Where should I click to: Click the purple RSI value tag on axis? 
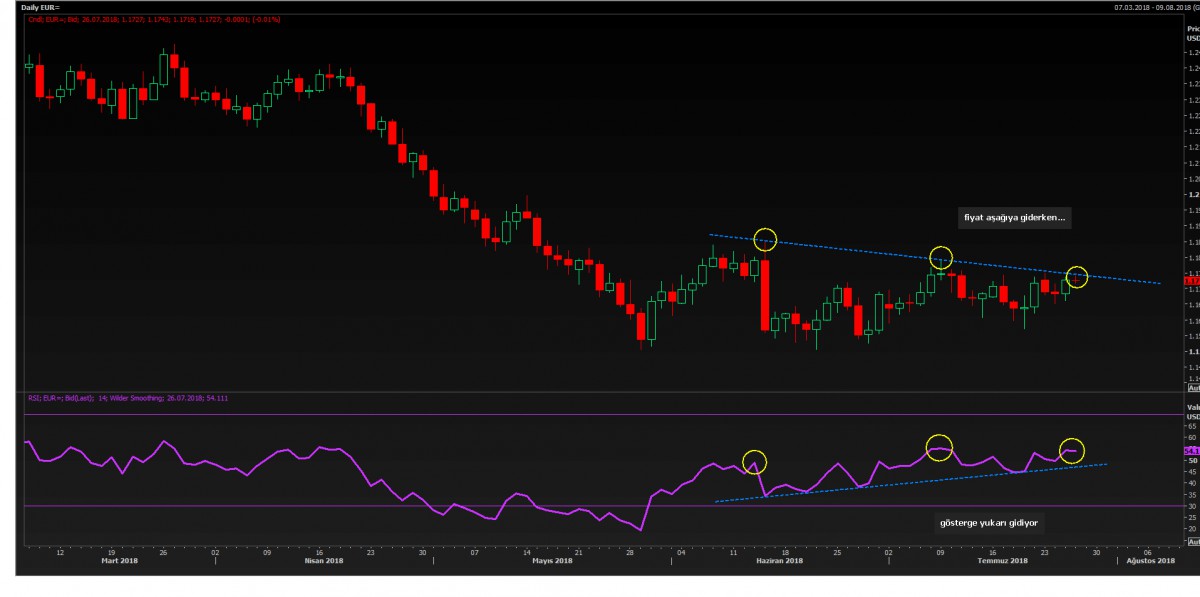[x=1191, y=451]
